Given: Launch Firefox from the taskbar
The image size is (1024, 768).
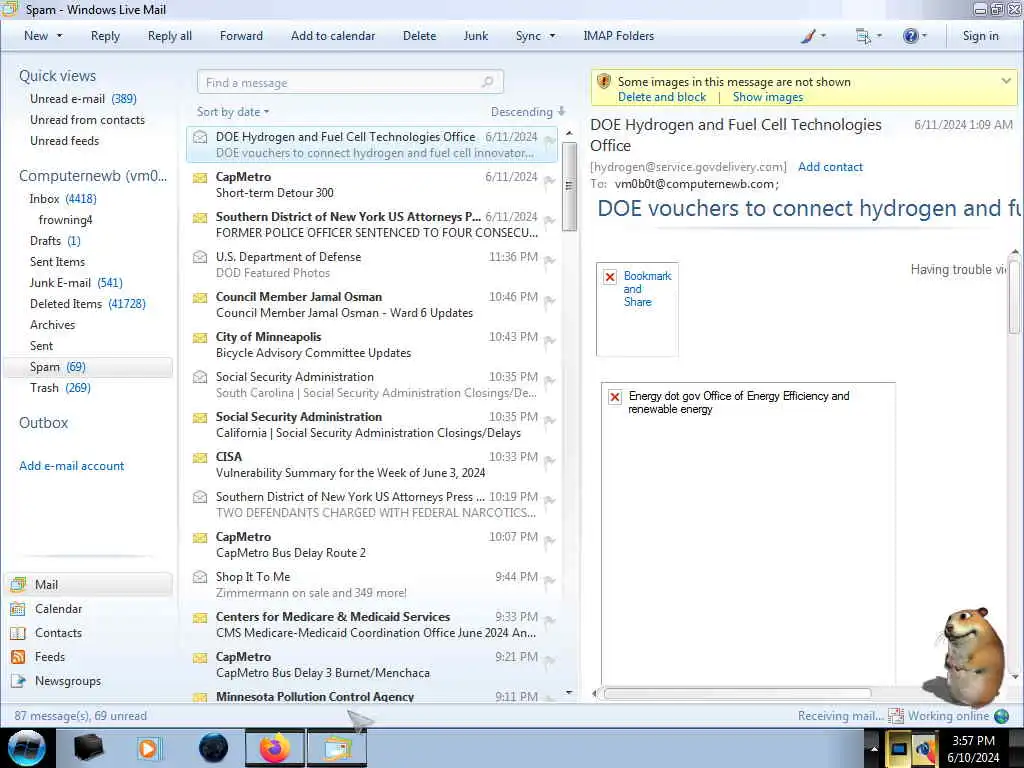Looking at the screenshot, I should click(275, 748).
